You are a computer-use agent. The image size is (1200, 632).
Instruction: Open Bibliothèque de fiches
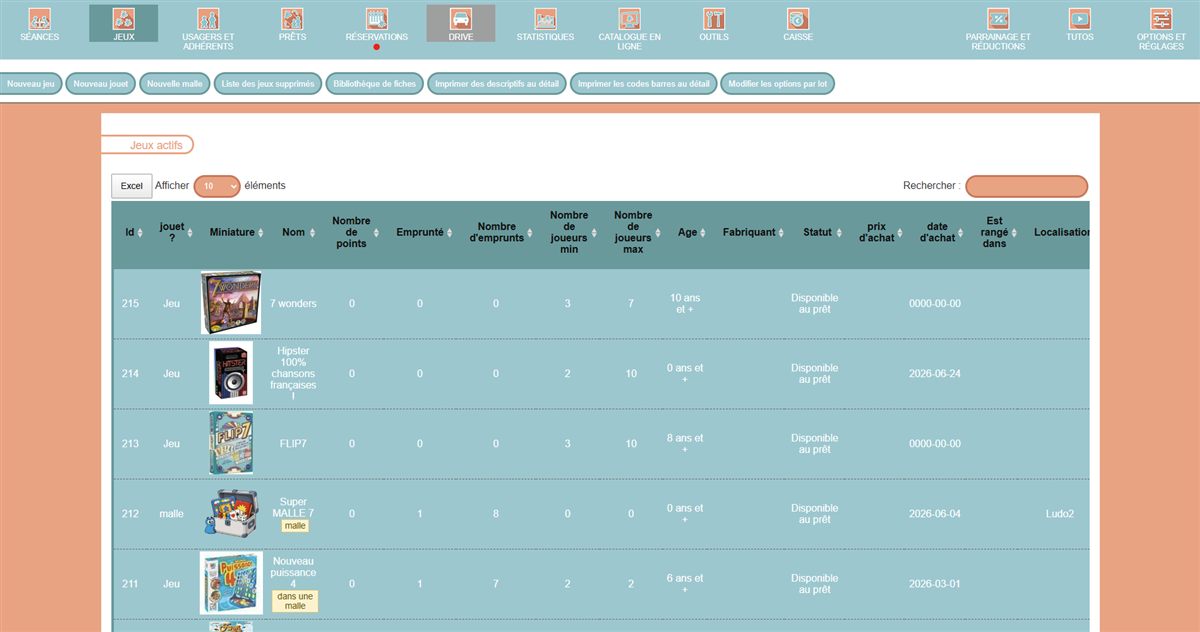click(x=375, y=85)
